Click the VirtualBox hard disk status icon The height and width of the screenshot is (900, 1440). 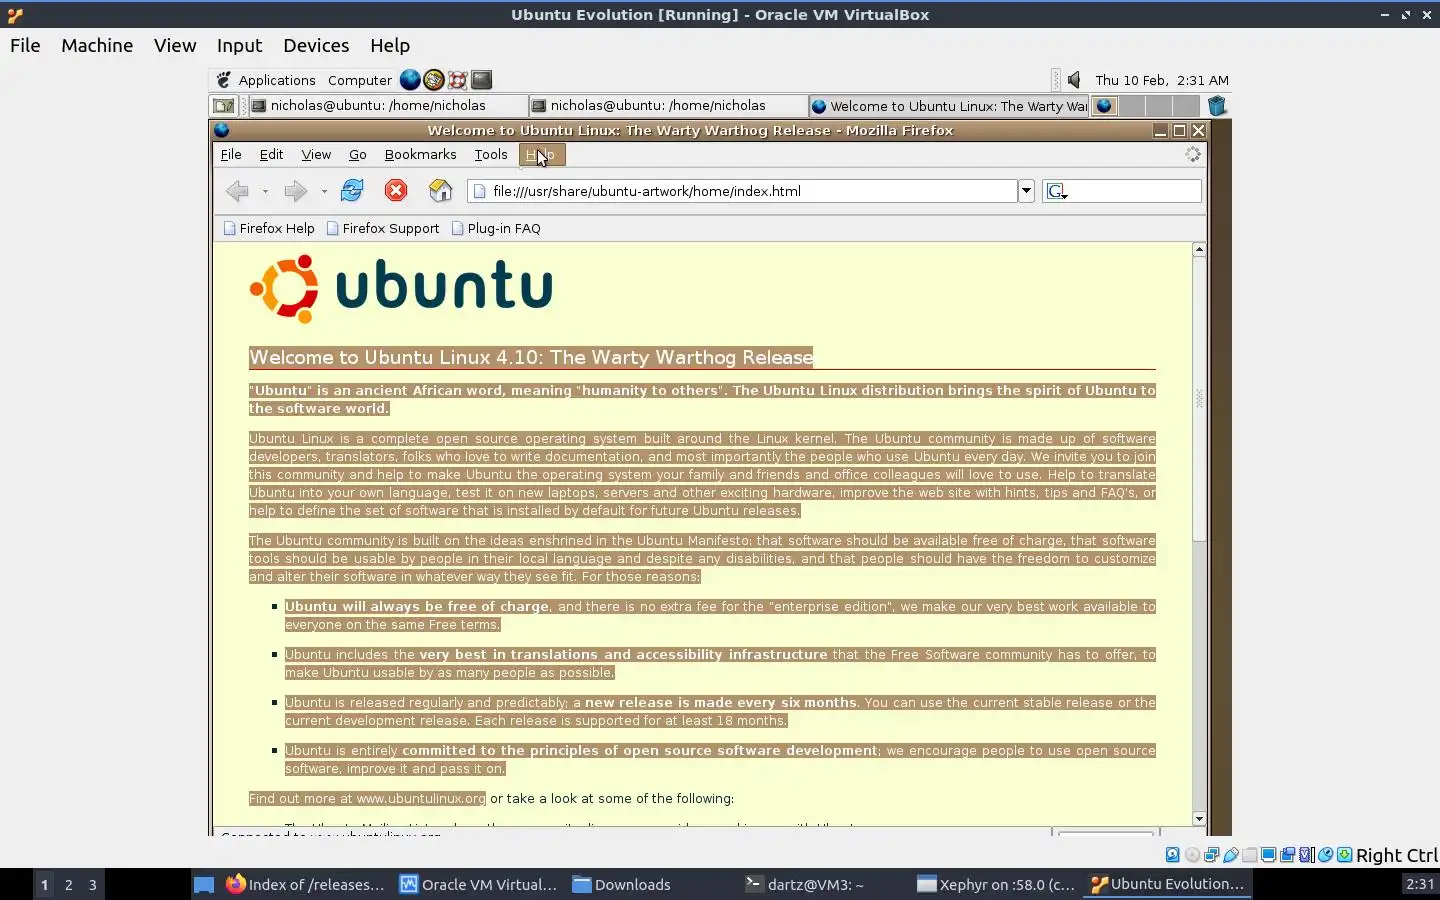coord(1172,855)
